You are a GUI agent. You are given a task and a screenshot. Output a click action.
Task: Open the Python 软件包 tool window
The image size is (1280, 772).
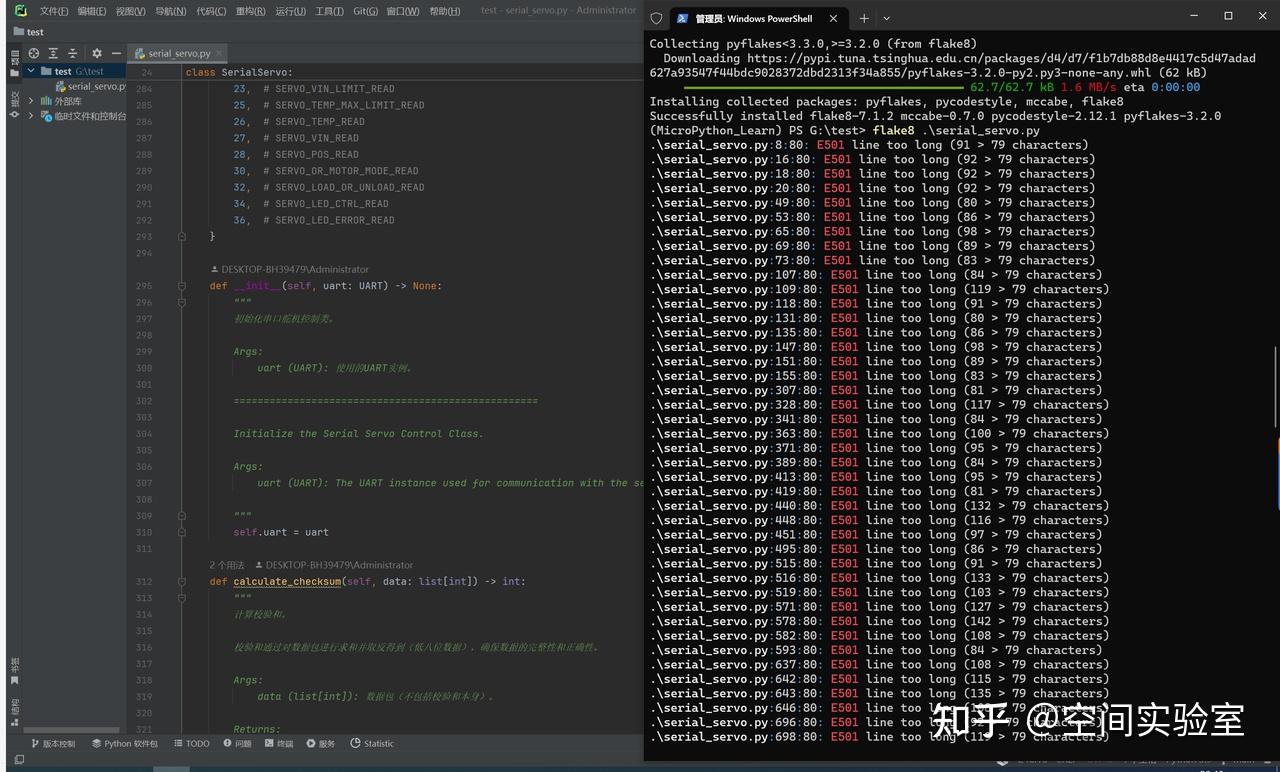(x=125, y=744)
